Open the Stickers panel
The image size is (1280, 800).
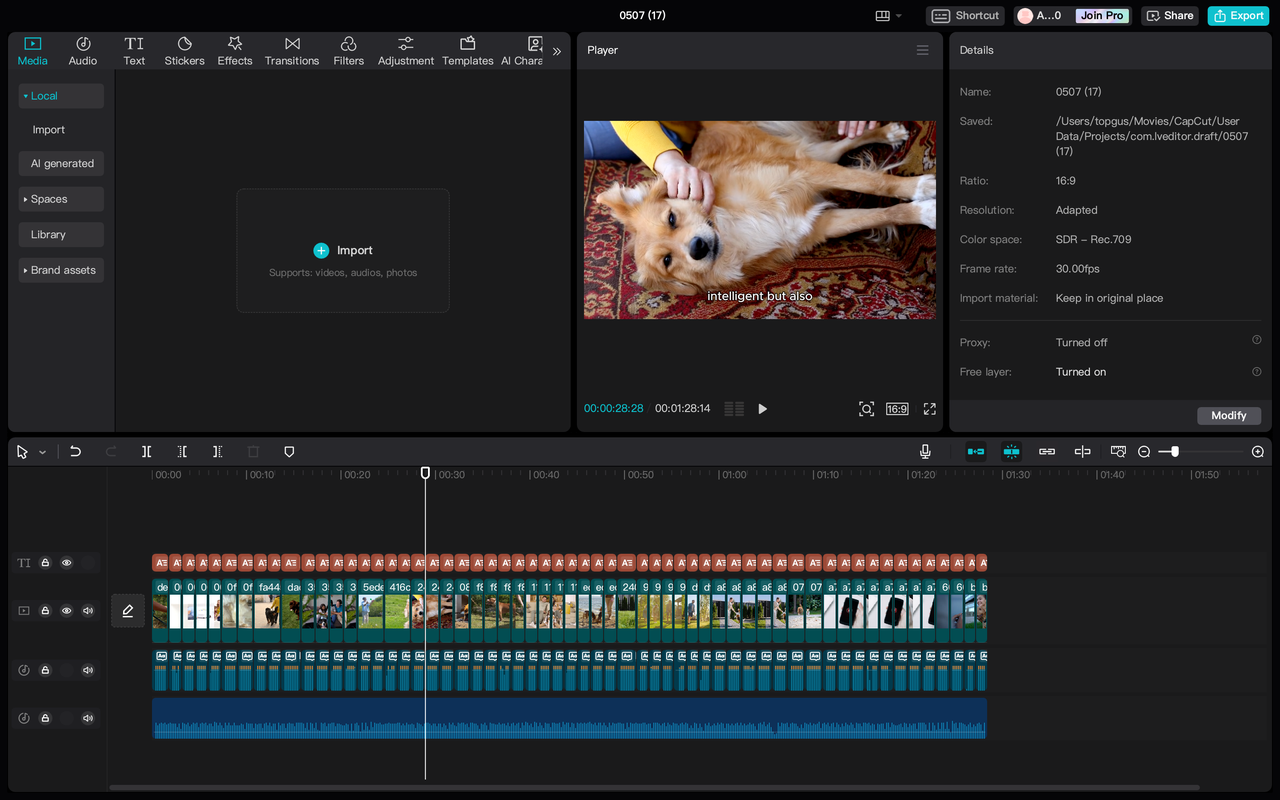point(184,50)
